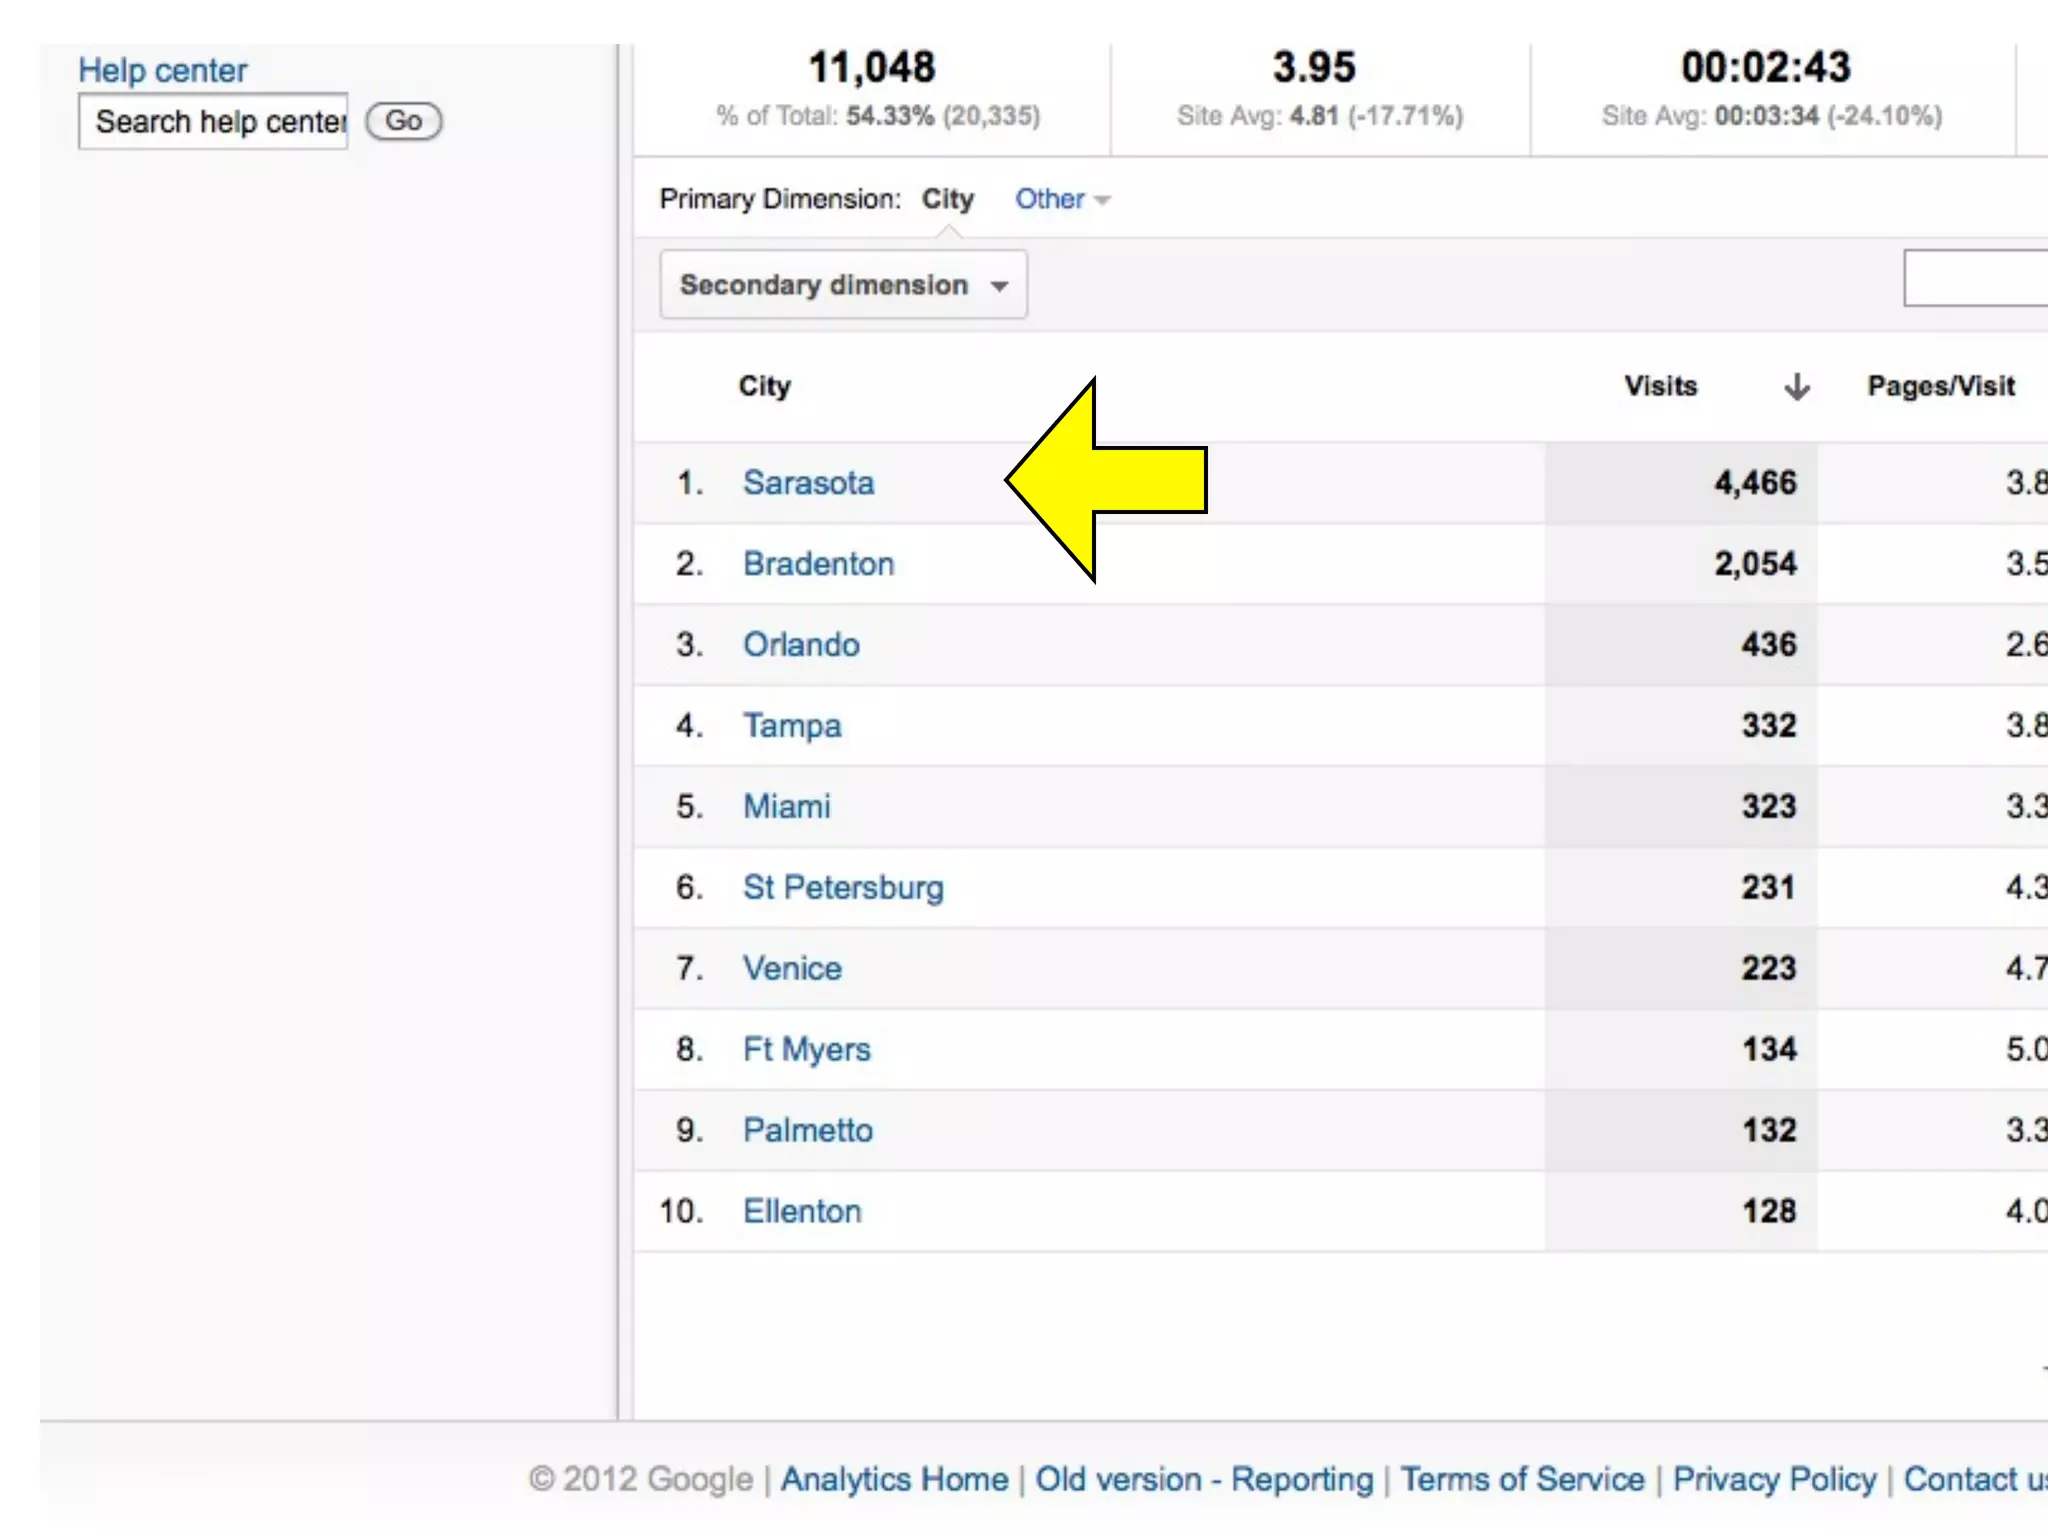Click the Visits sort descending arrow

coord(1796,386)
